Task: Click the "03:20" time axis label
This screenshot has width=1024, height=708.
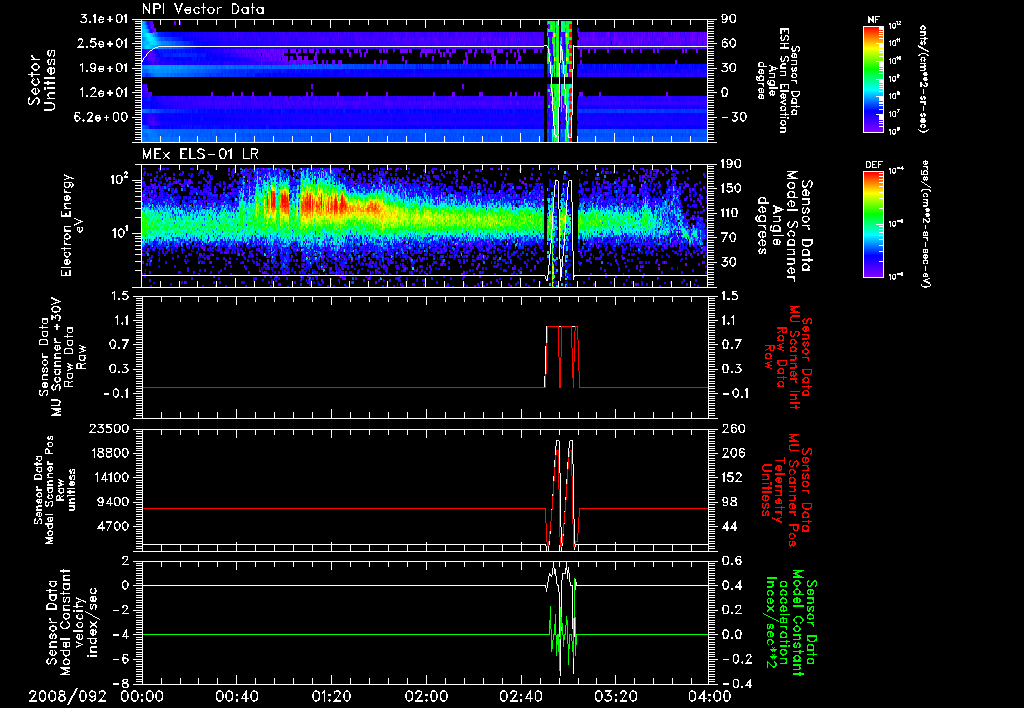Action: (x=615, y=696)
